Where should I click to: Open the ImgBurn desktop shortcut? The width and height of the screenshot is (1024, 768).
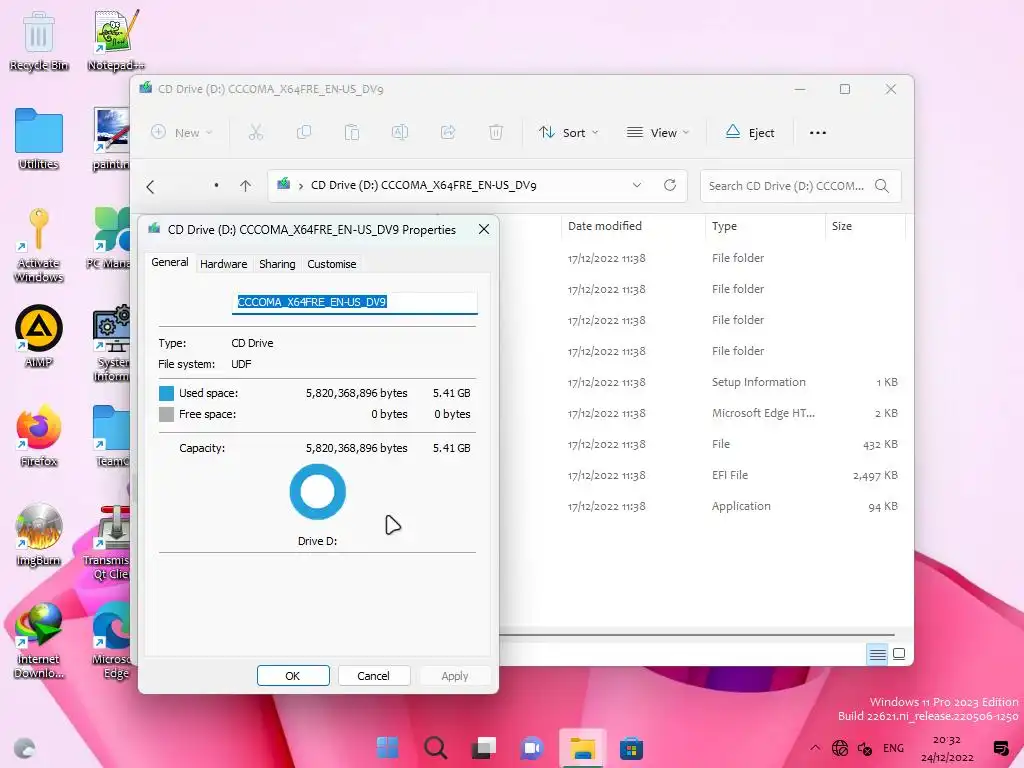coord(39,536)
